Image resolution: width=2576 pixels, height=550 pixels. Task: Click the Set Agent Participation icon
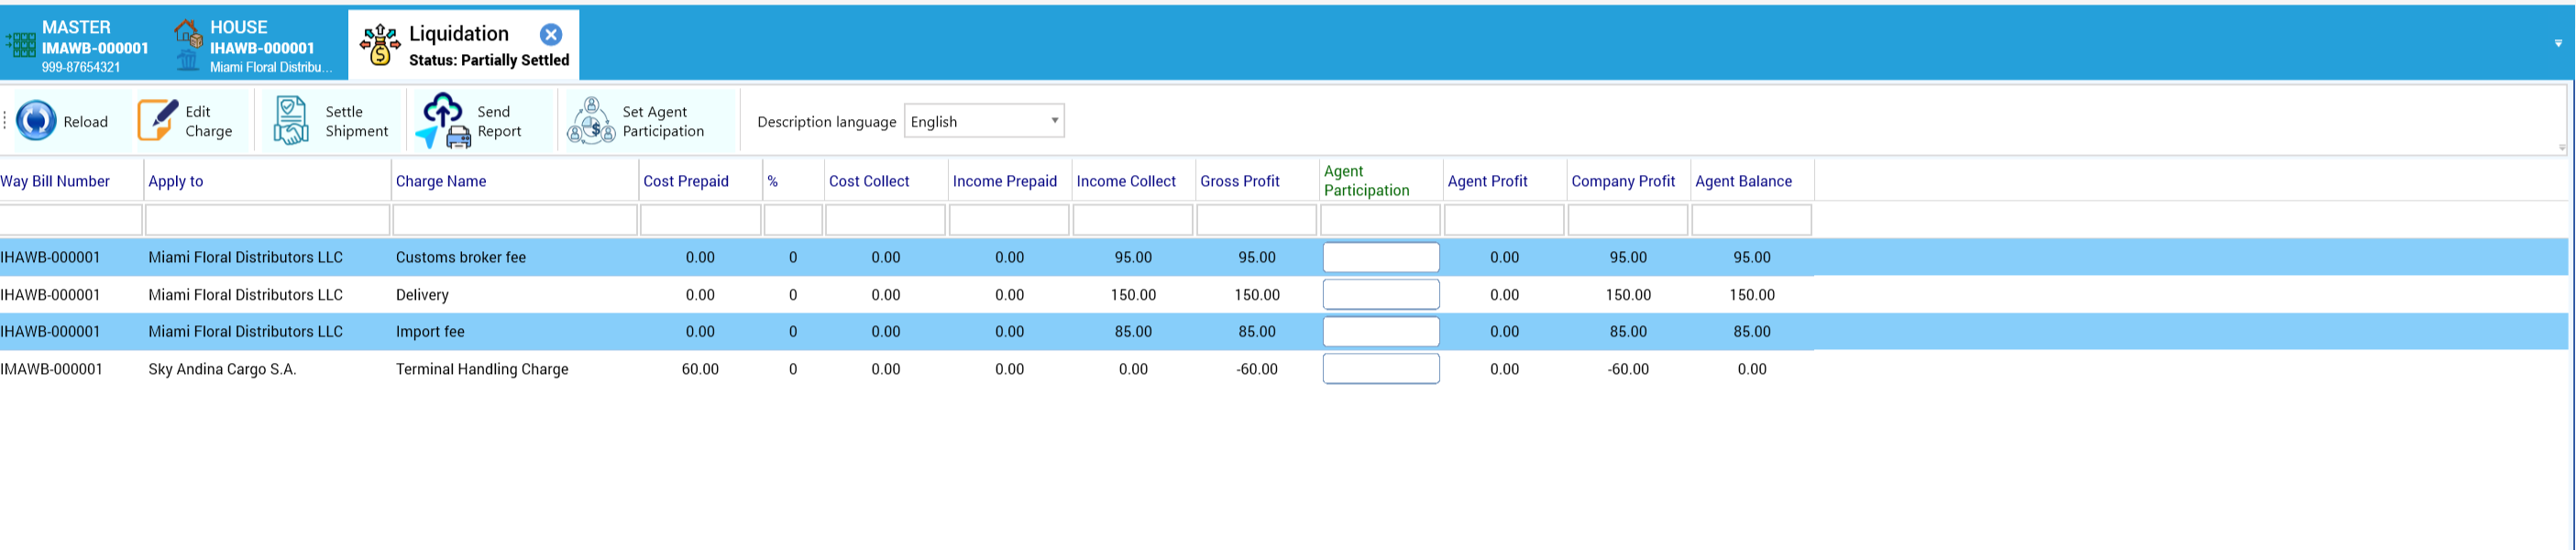591,121
